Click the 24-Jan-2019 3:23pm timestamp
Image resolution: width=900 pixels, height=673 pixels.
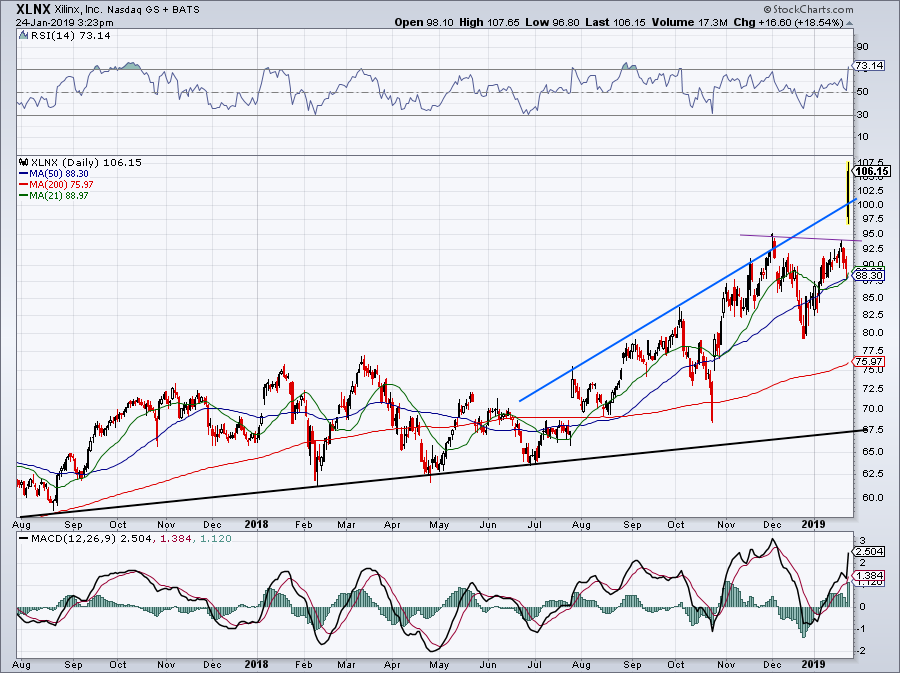(x=64, y=23)
